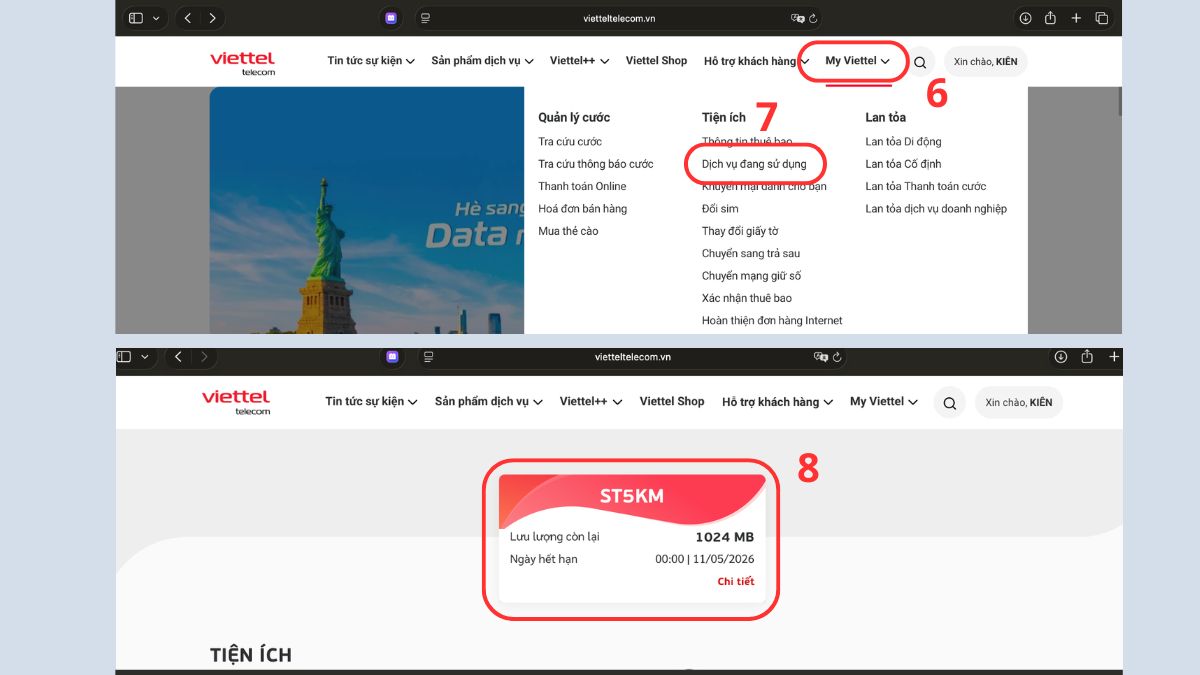Viewport: 1200px width, 675px height.
Task: Go back in the upper browser window
Action: coord(187,18)
